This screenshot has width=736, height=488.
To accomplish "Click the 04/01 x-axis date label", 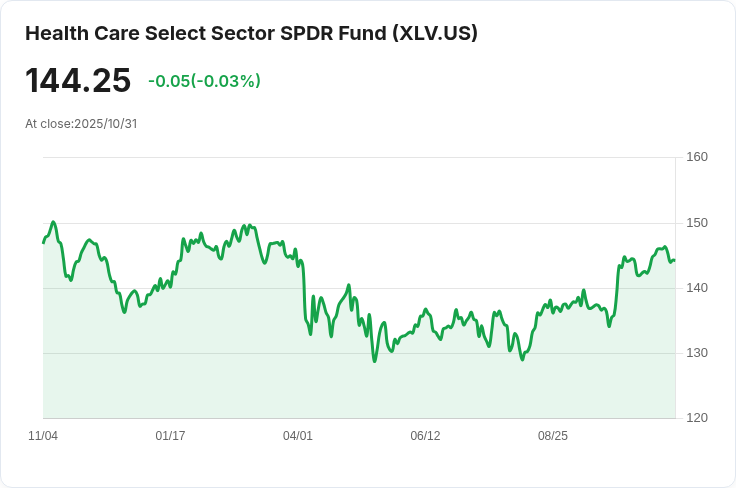I will (x=298, y=436).
